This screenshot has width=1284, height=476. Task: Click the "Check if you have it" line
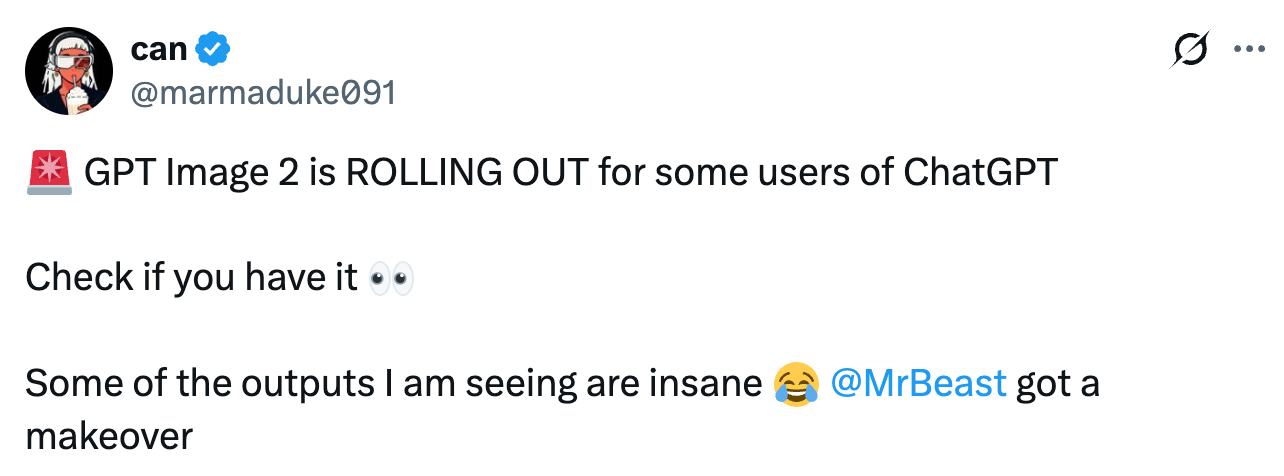191,278
